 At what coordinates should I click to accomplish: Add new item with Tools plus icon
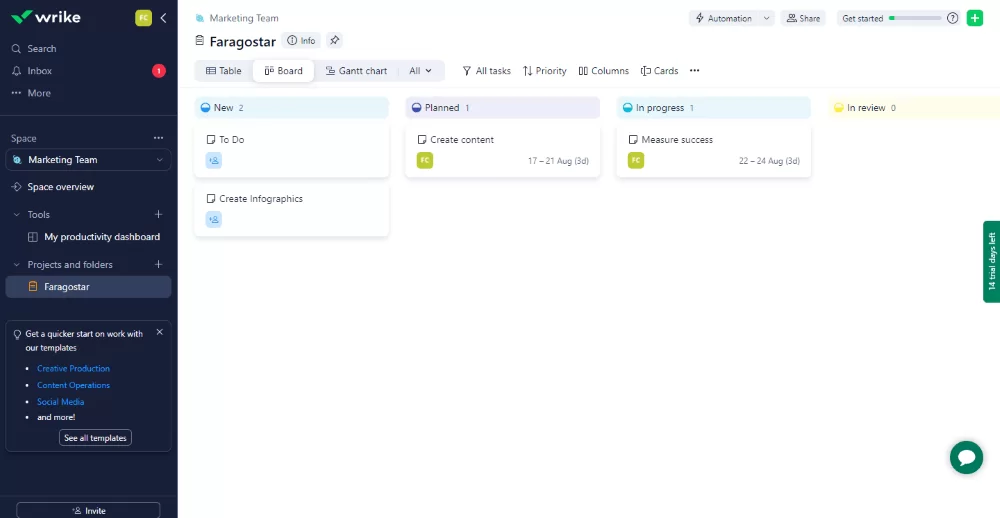point(159,214)
